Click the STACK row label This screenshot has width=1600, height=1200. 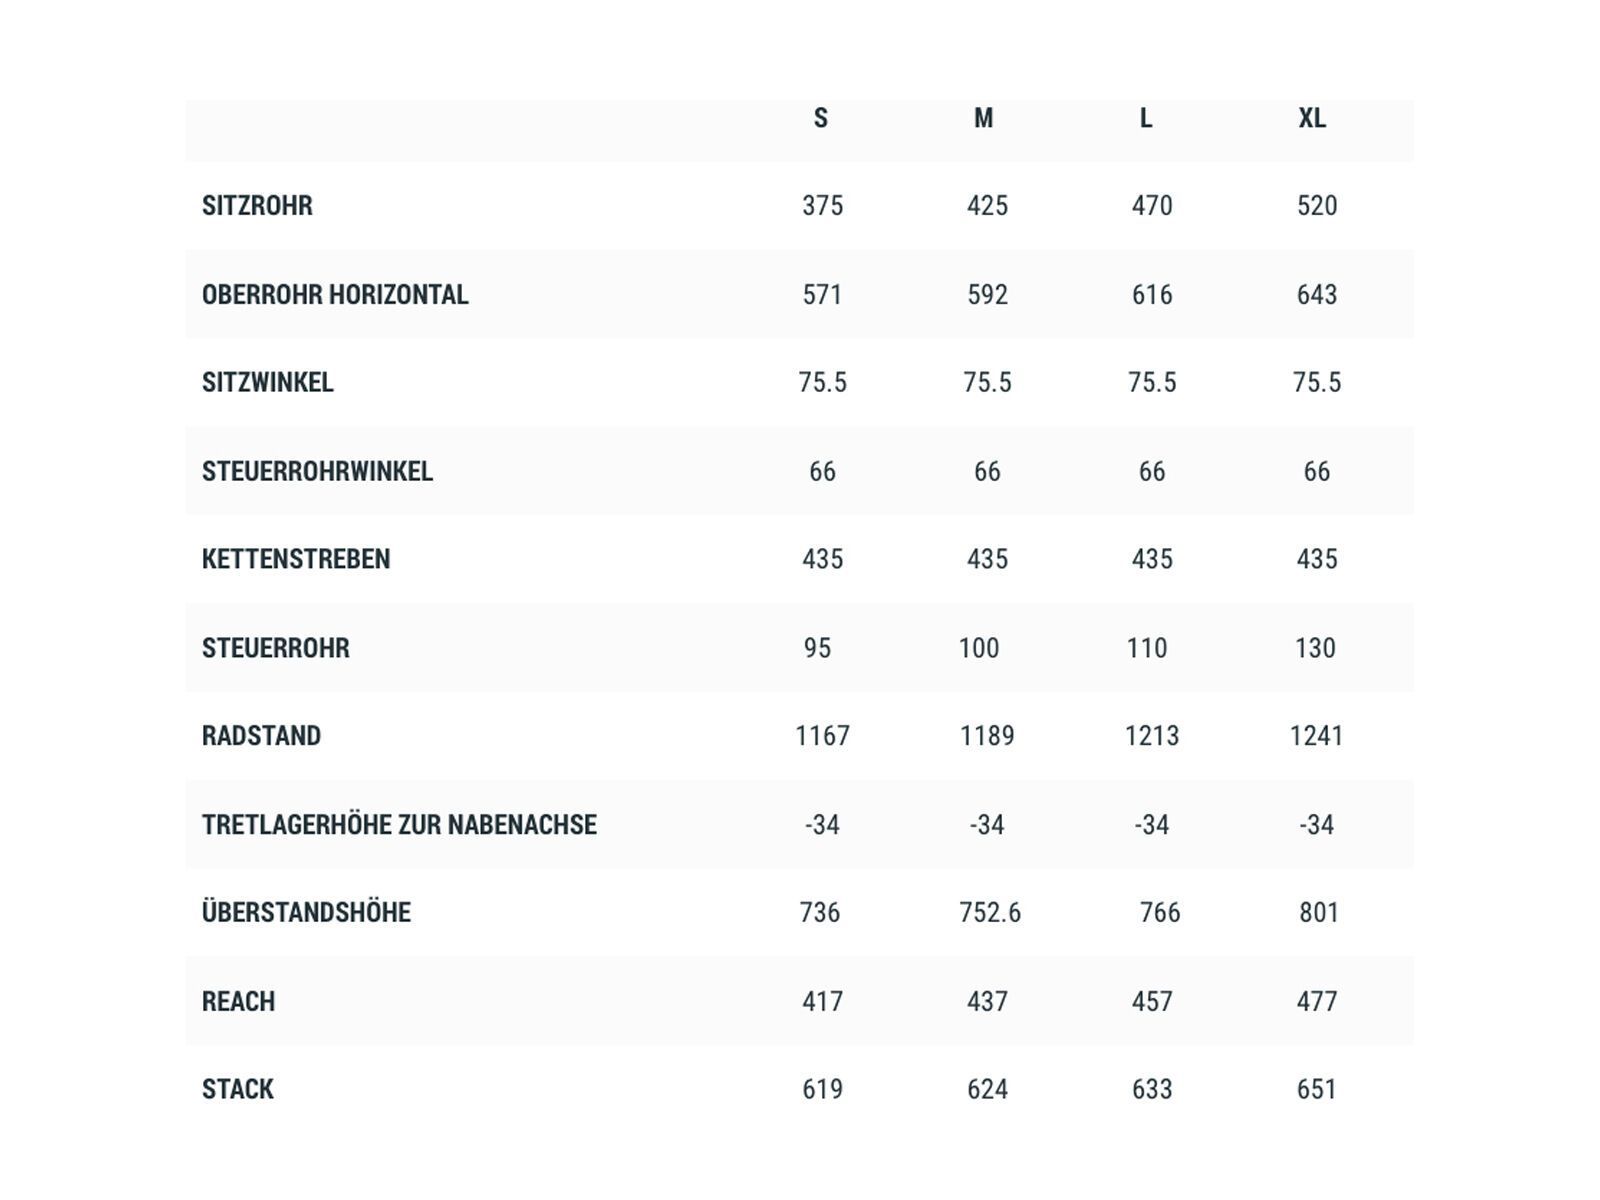coord(238,1089)
